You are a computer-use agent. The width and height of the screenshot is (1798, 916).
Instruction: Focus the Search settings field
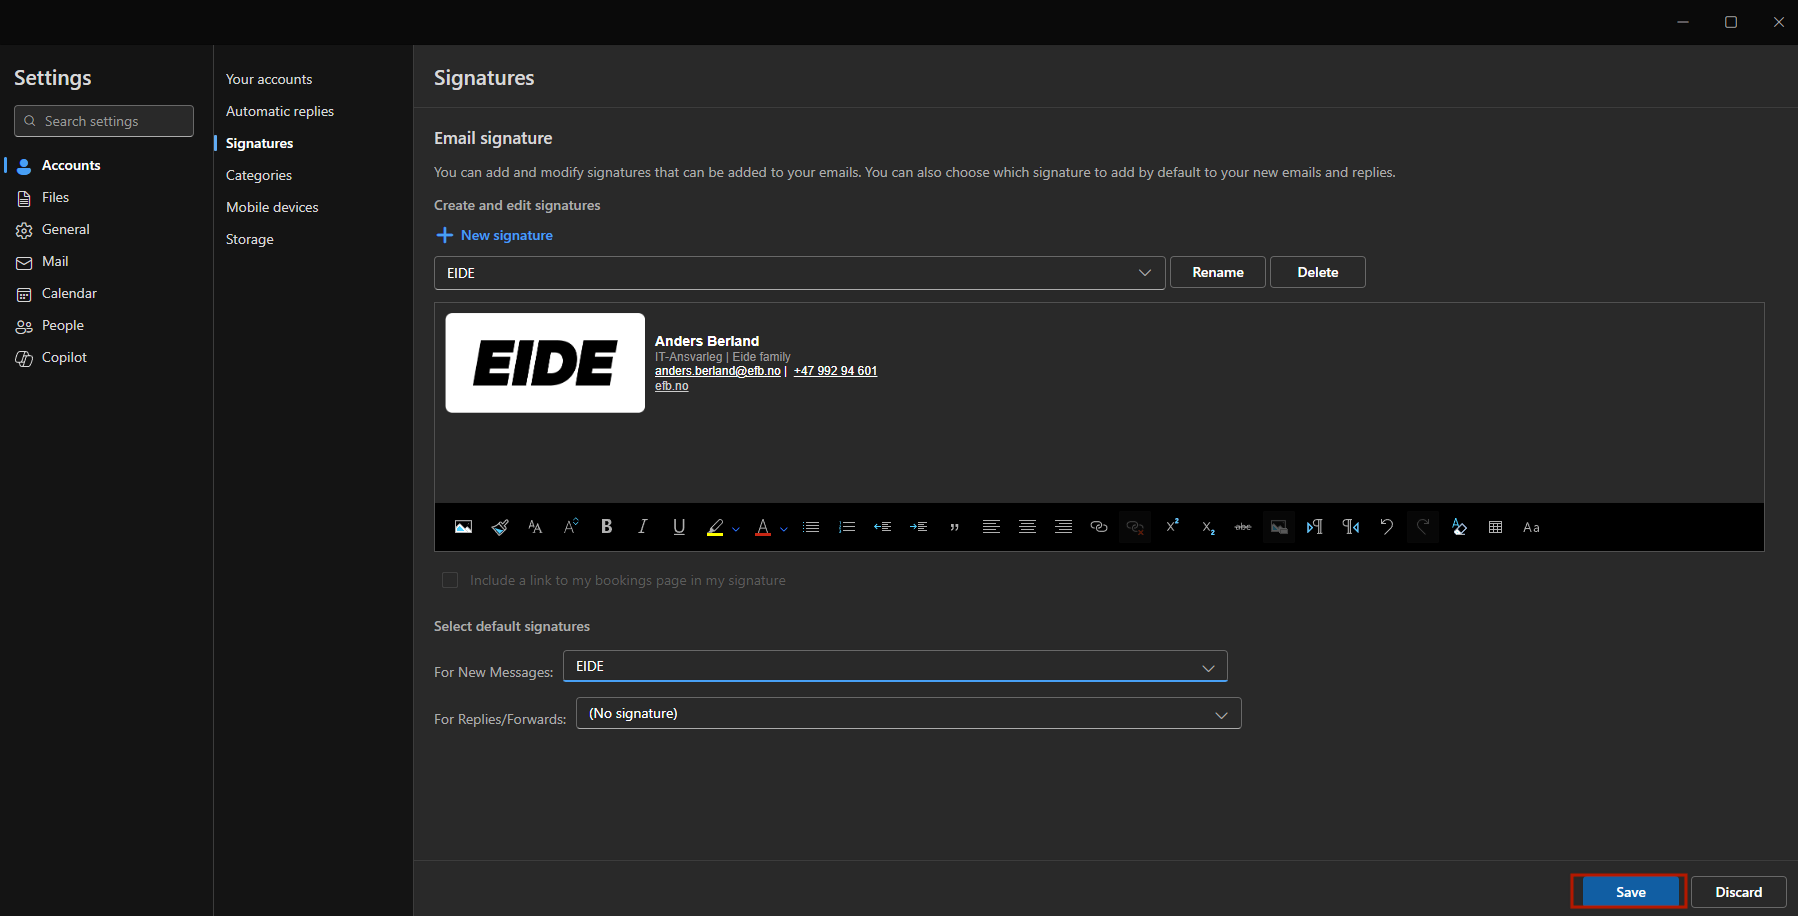[x=104, y=121]
